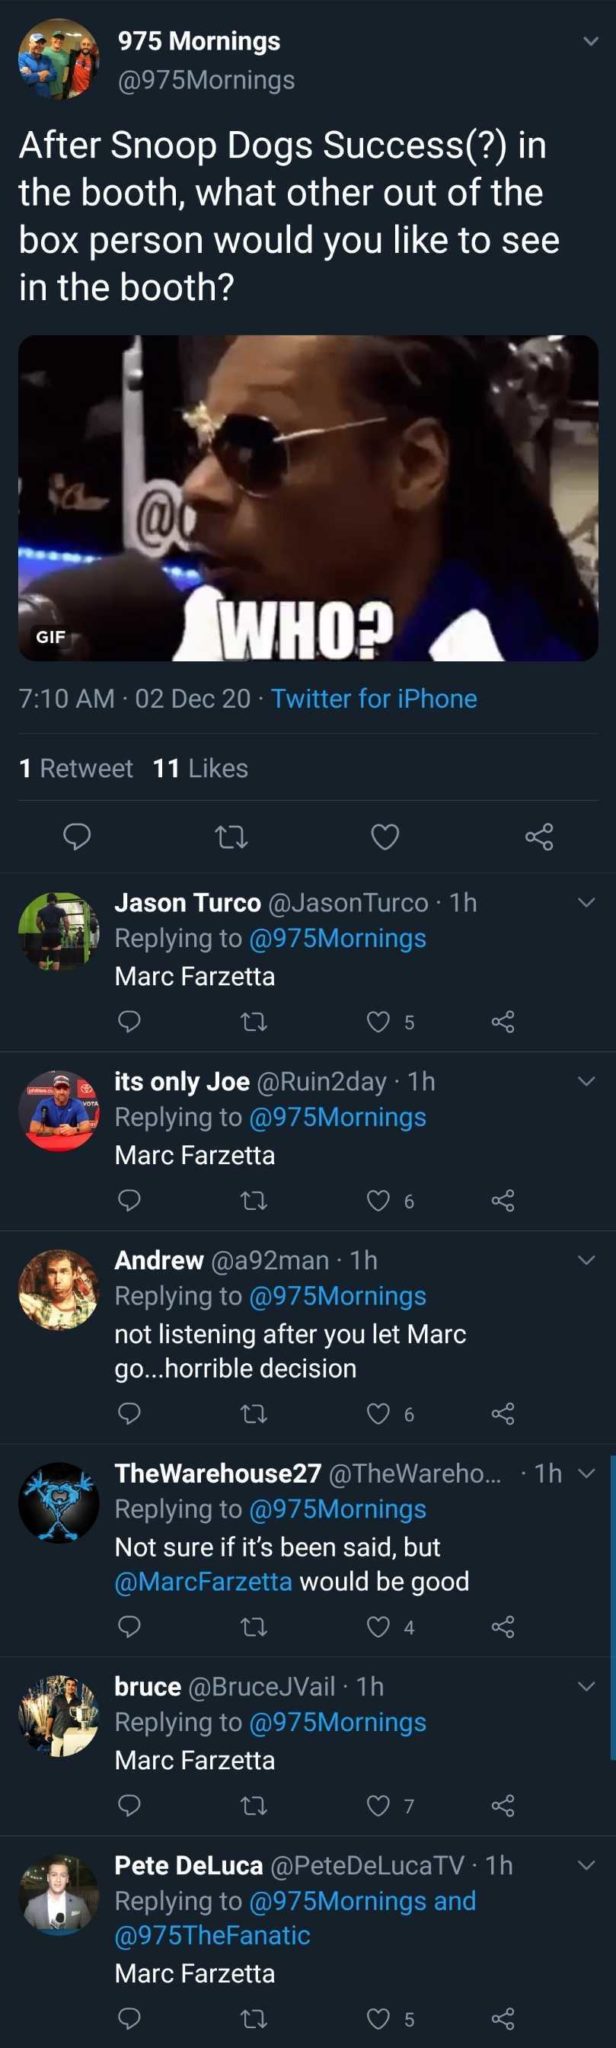Retweet Pete DeLuca's reply
616x2048 pixels.
point(255,2018)
